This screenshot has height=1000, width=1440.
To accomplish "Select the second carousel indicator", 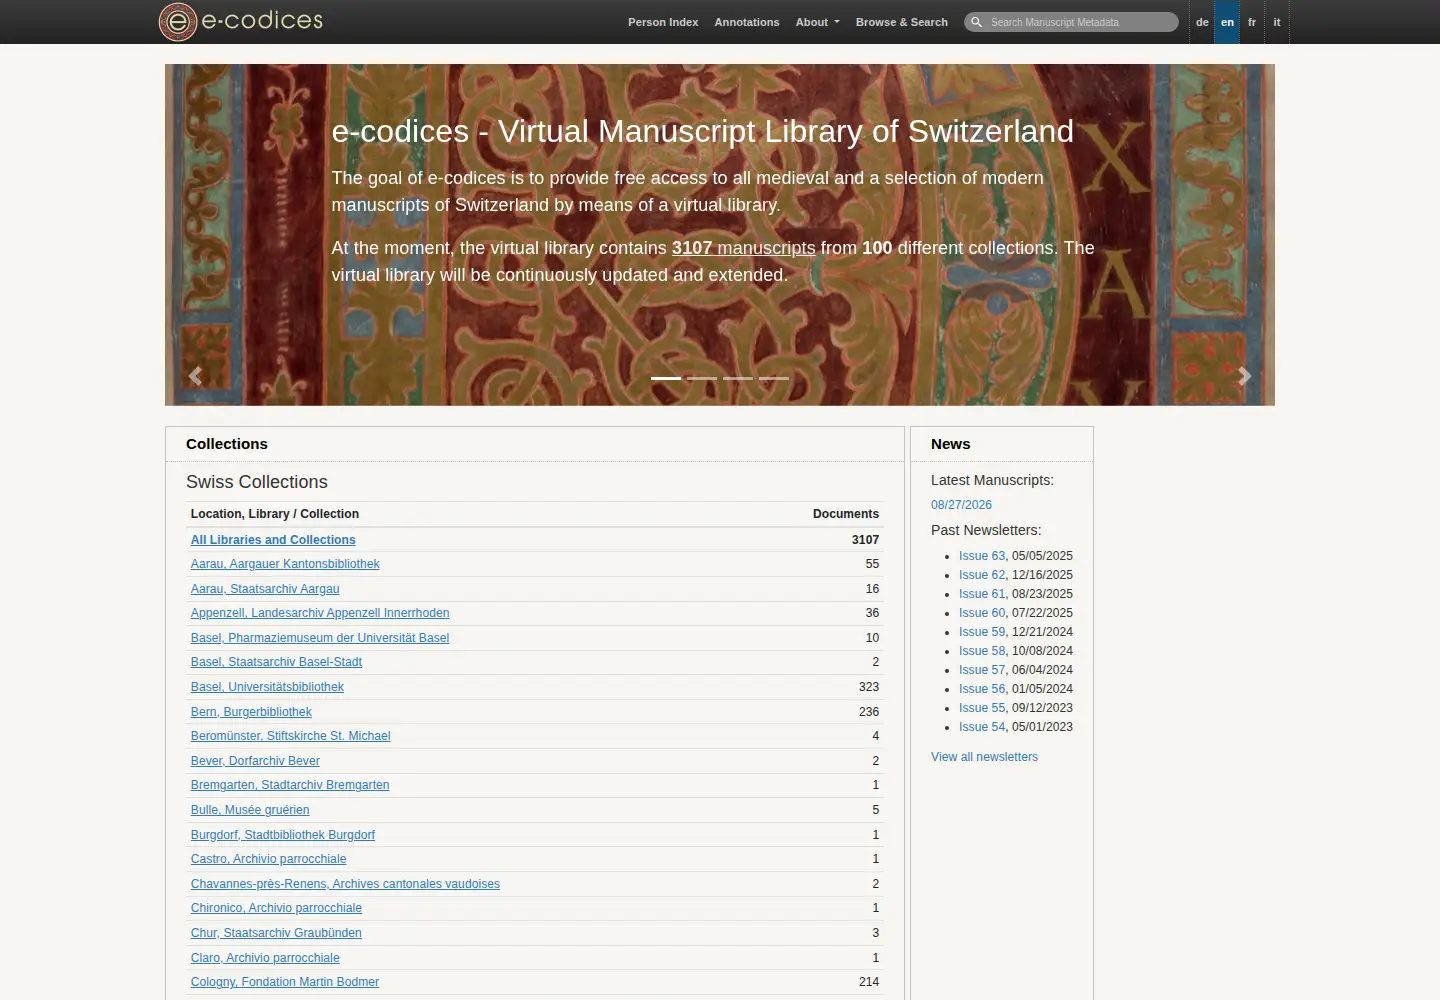I will [702, 378].
